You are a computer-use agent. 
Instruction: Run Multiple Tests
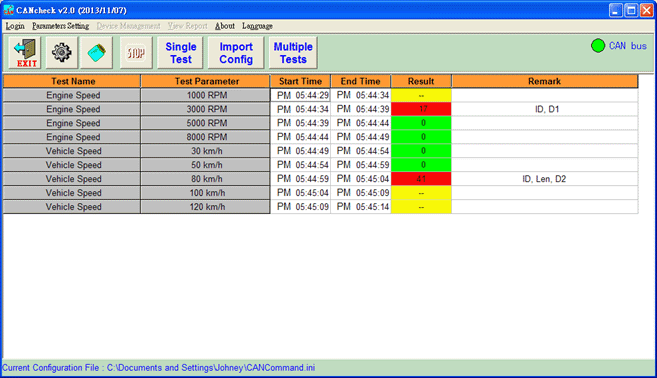coord(293,53)
